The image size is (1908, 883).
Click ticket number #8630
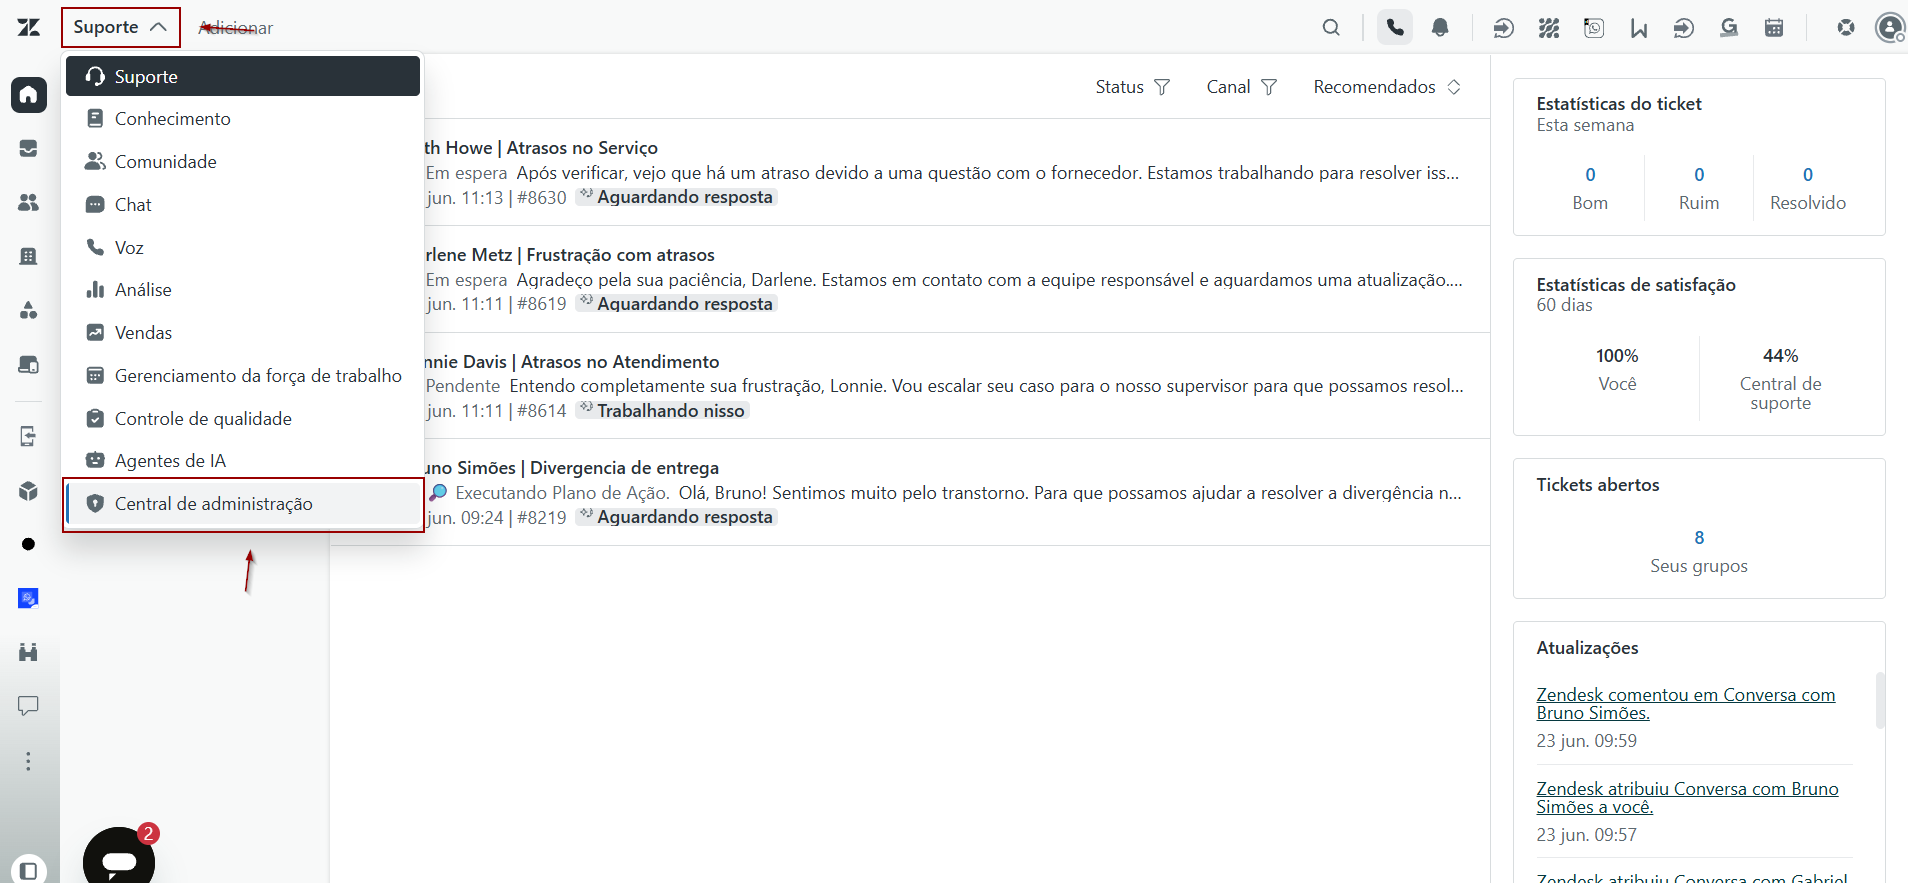(542, 198)
